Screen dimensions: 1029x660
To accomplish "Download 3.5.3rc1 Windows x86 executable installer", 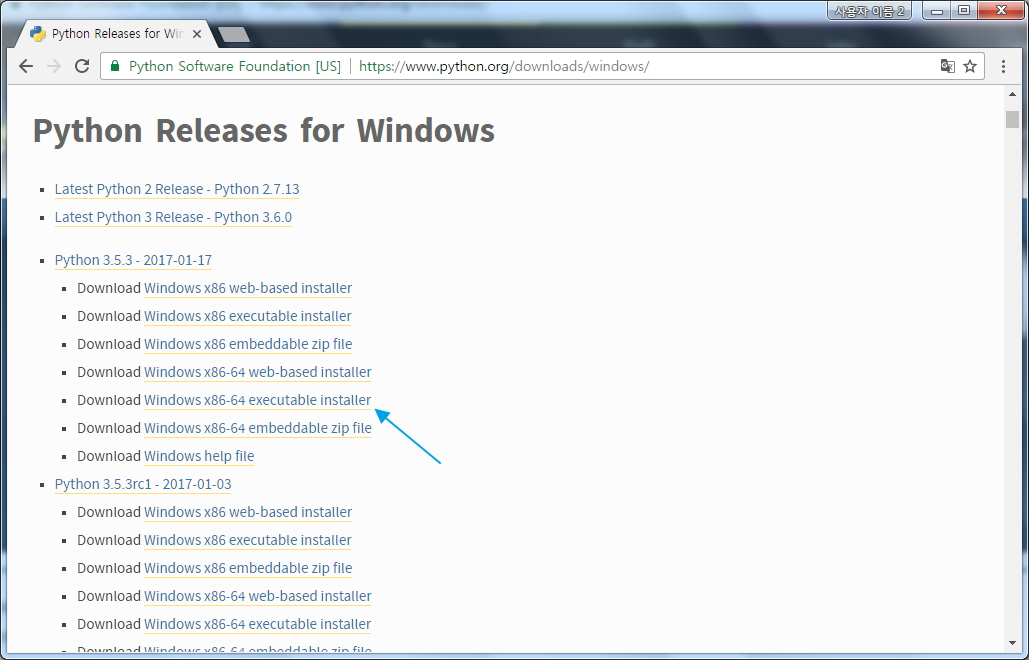I will 248,540.
